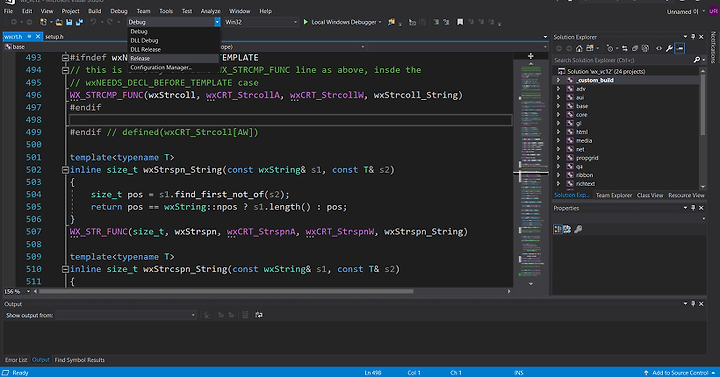Click the Navigate Backward toolbar icon
This screenshot has width=720, height=377.
coord(14,22)
